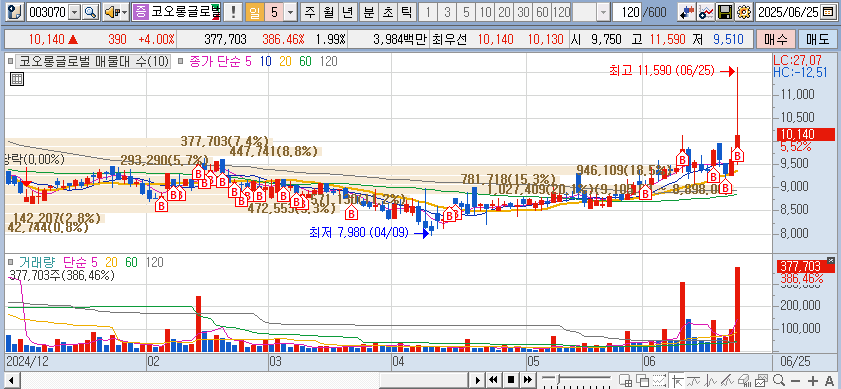Zoom in chart with plus icon

[x=813, y=380]
